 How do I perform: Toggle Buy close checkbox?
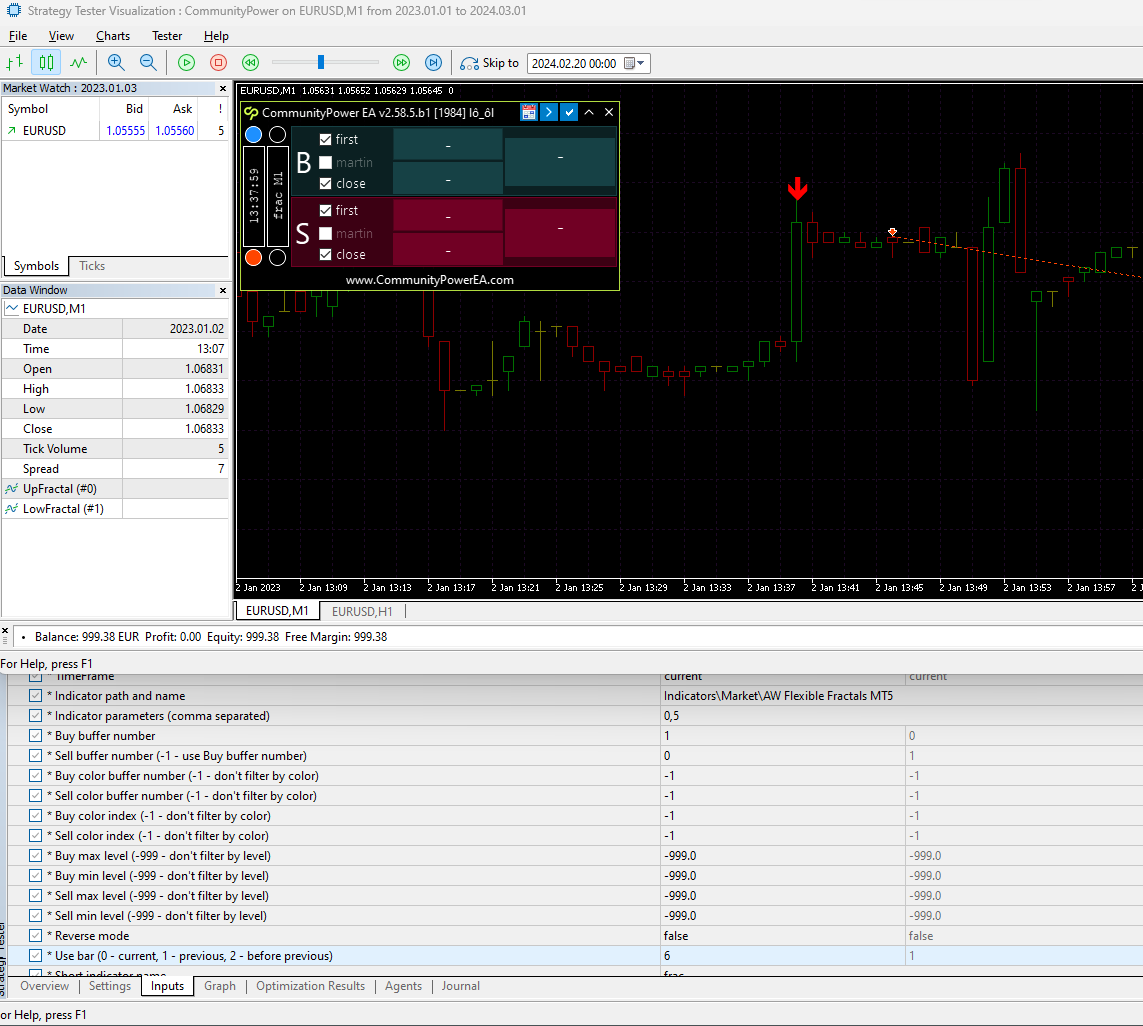(326, 184)
